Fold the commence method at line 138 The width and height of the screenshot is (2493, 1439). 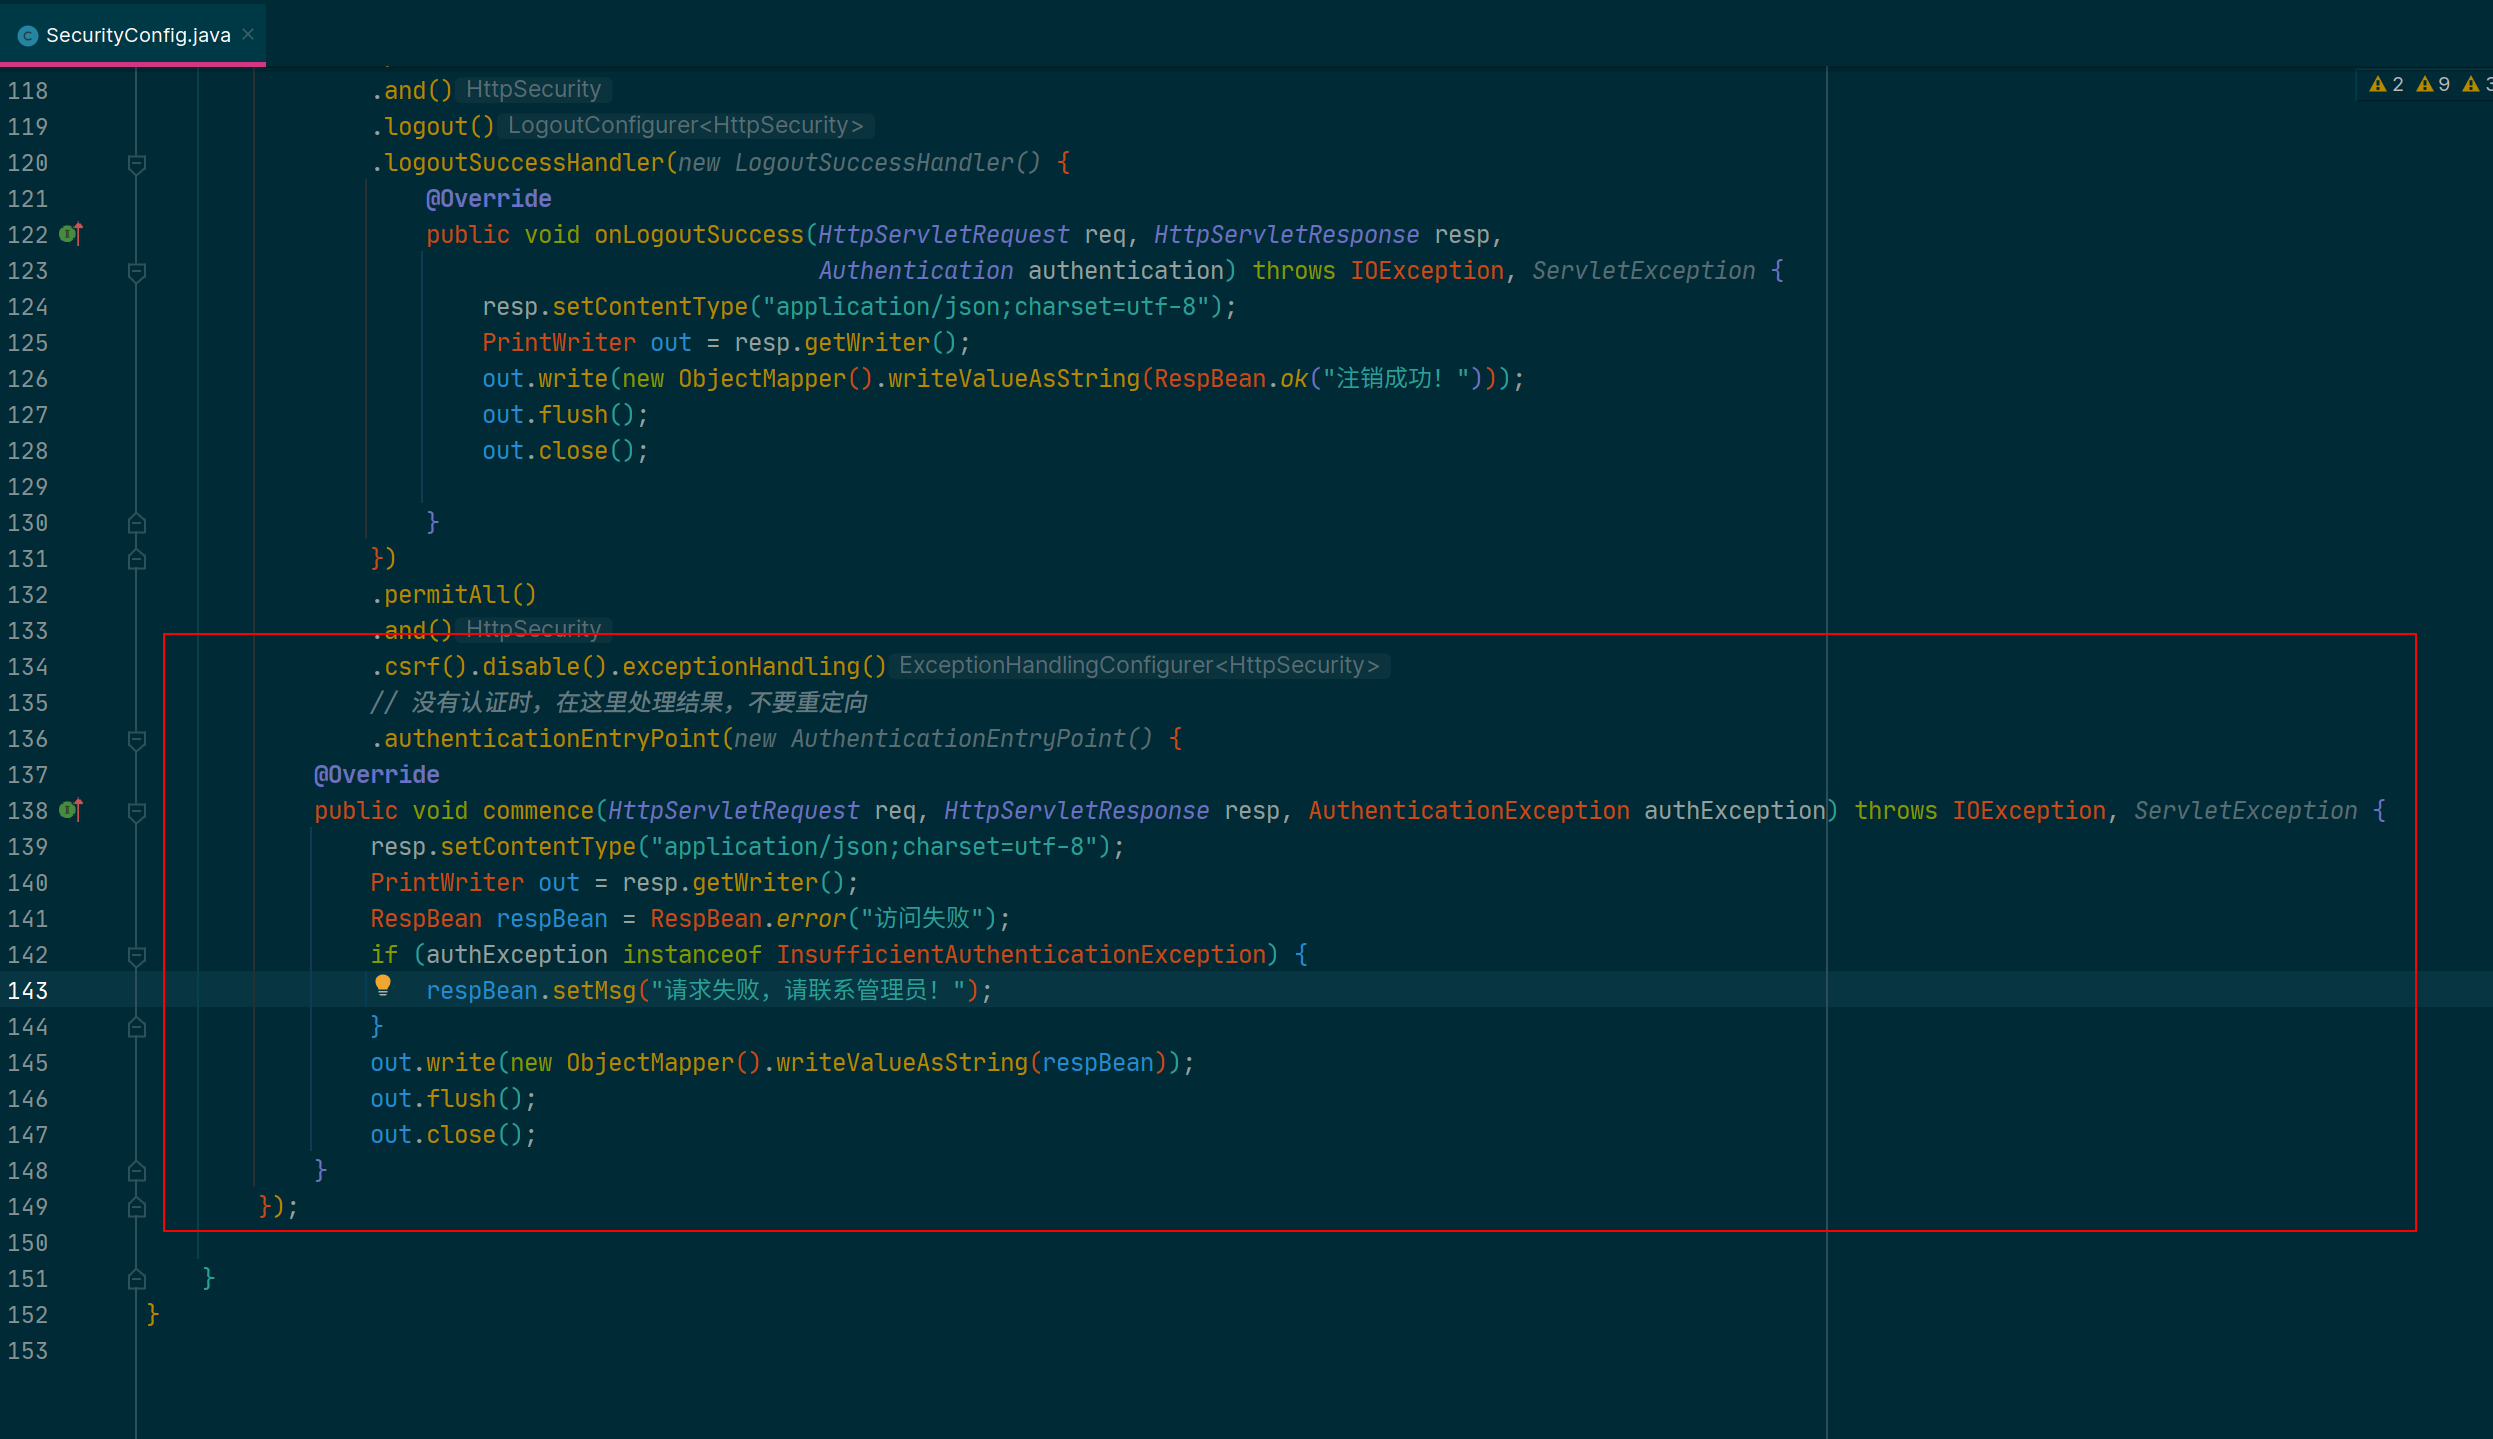pos(137,812)
